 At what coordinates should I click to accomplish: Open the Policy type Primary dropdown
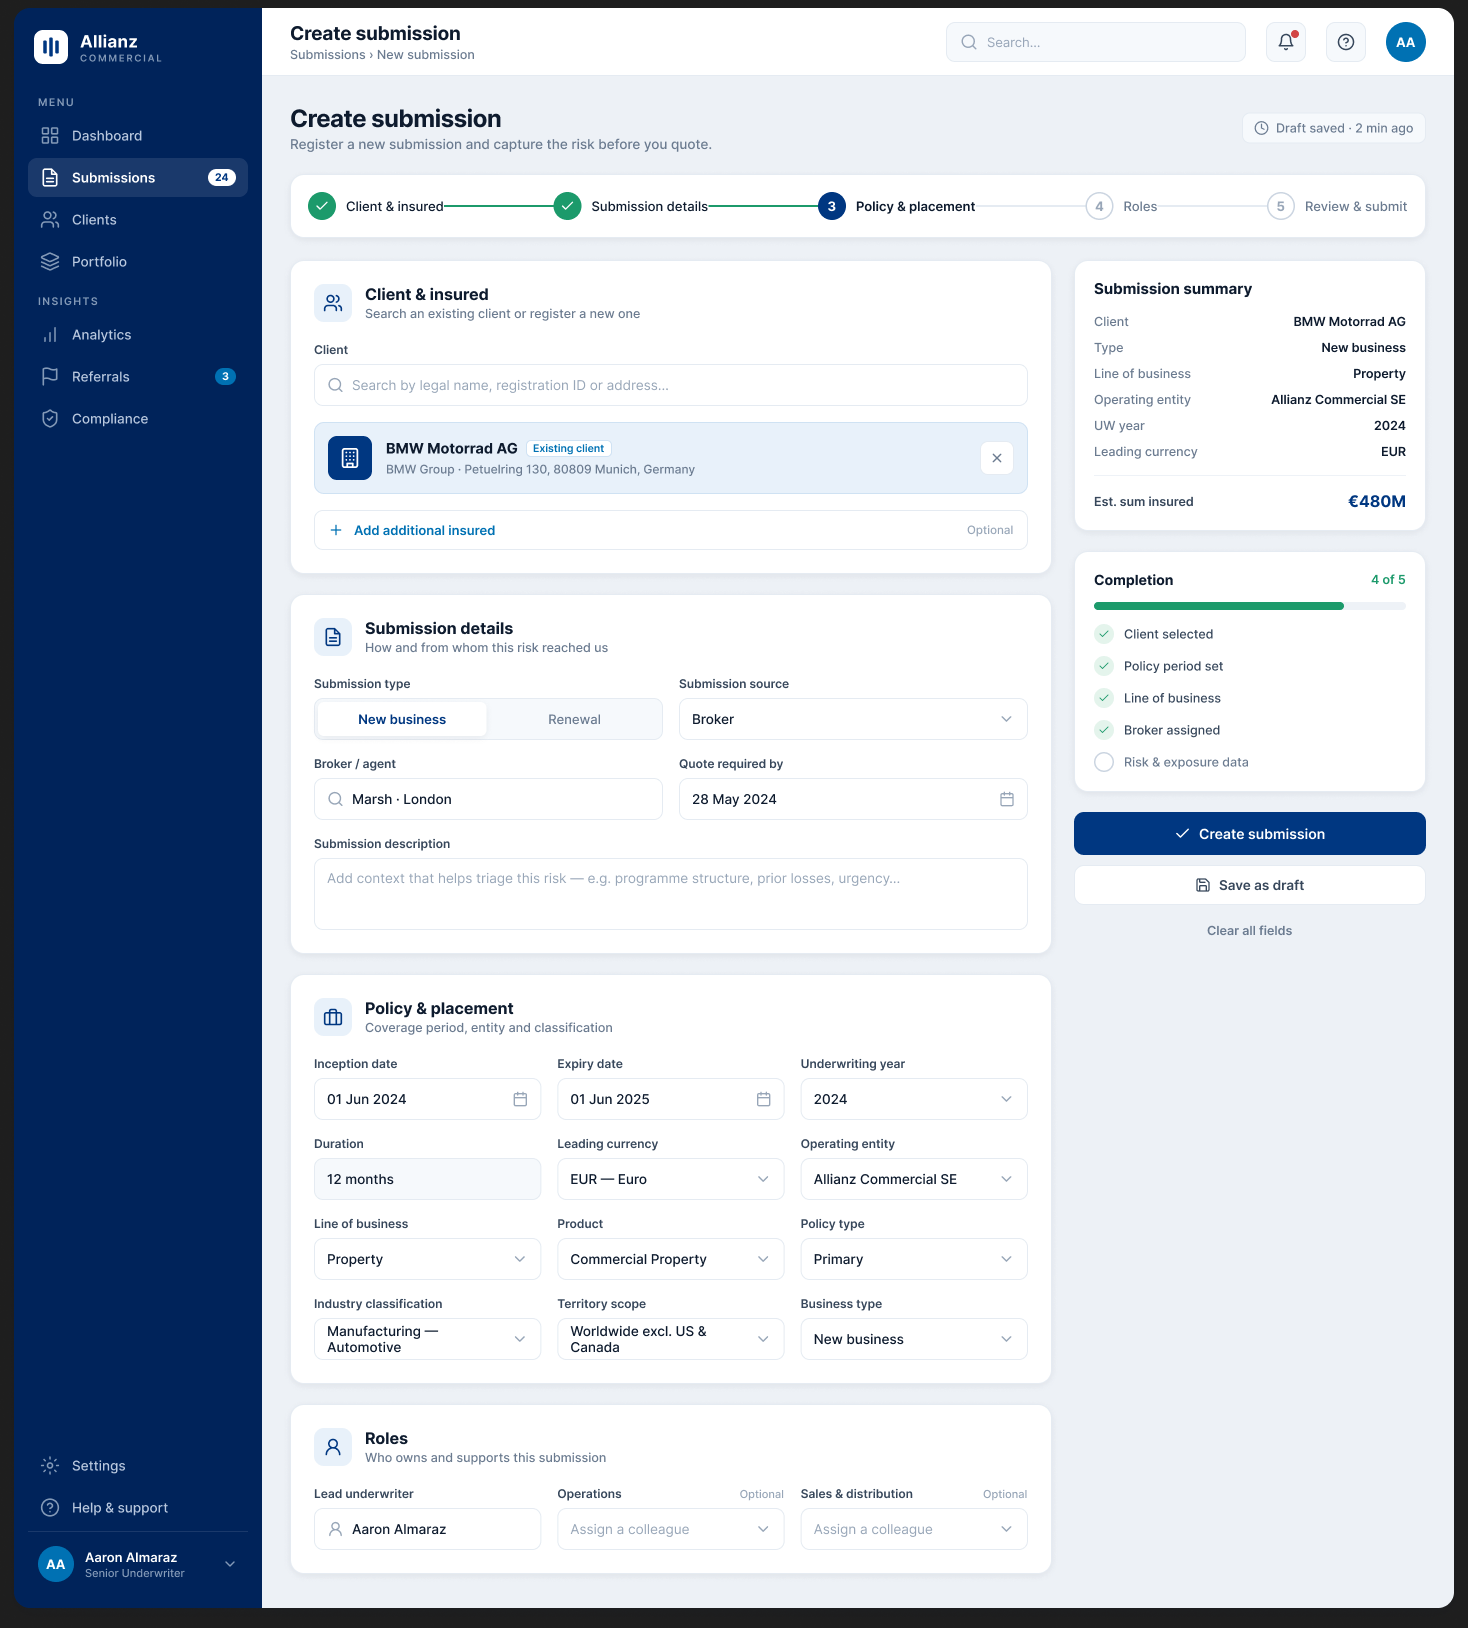click(914, 1259)
